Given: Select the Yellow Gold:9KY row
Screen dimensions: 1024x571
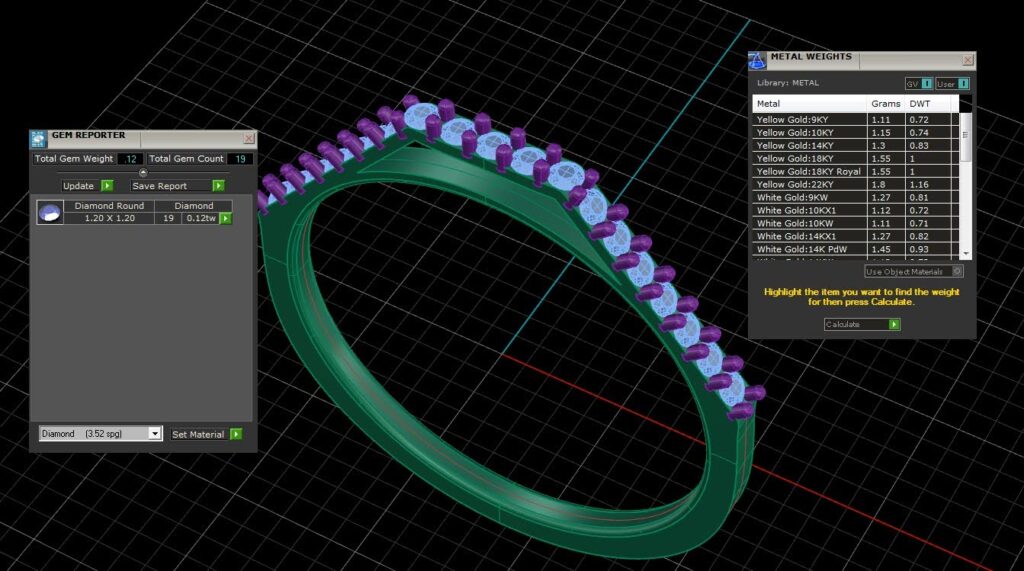Looking at the screenshot, I should [x=856, y=120].
